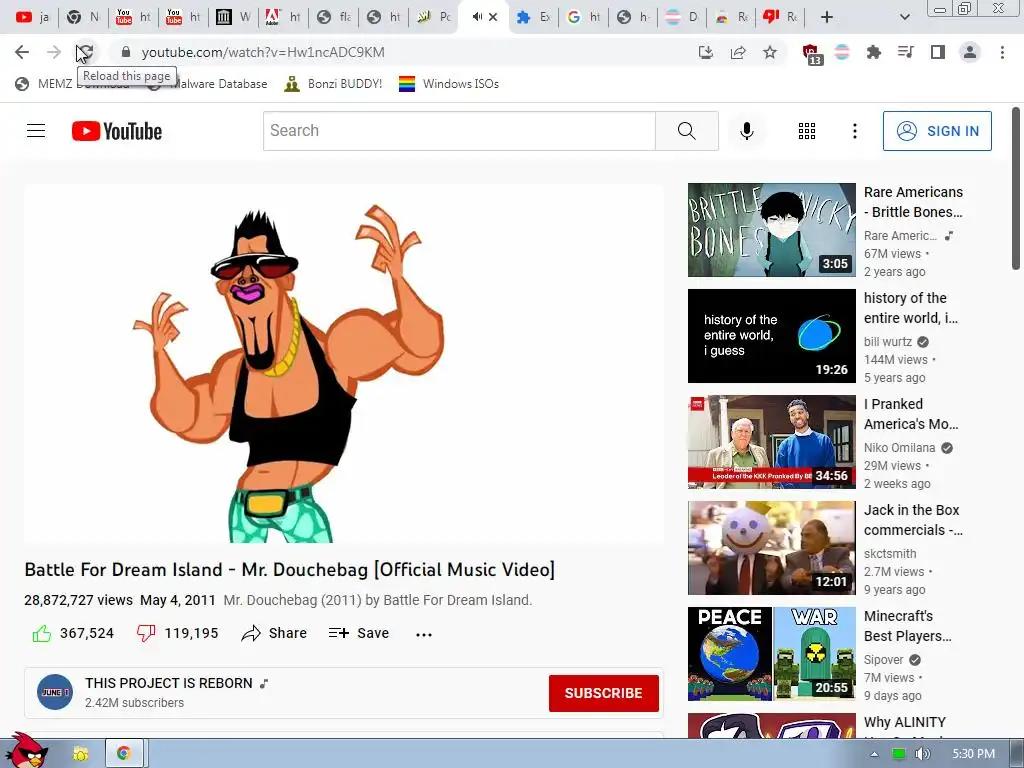This screenshot has width=1024, height=768.
Task: Open the Extensions puzzle-piece menu
Action: [874, 52]
